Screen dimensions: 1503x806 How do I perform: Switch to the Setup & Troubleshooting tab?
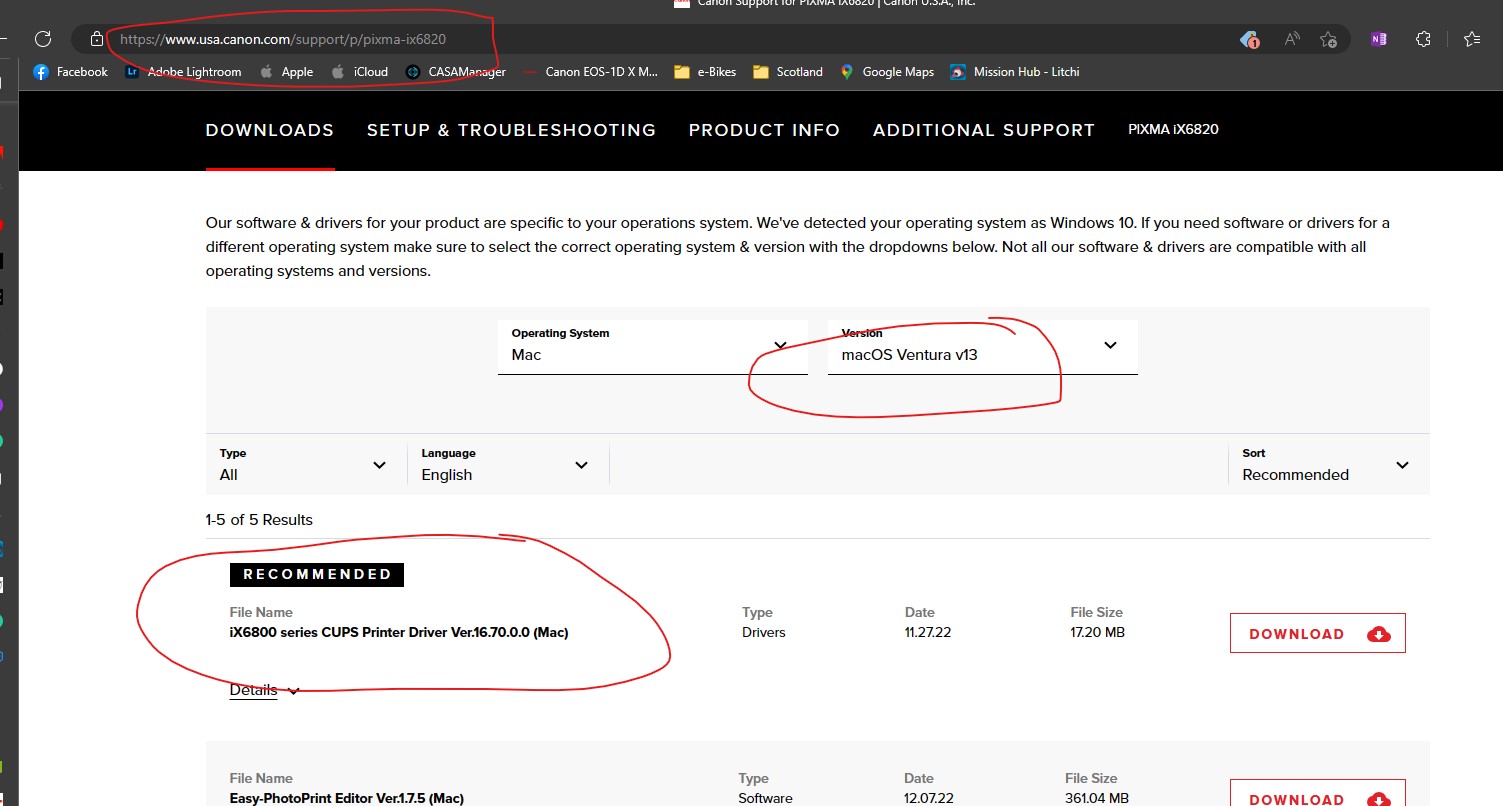[x=511, y=130]
